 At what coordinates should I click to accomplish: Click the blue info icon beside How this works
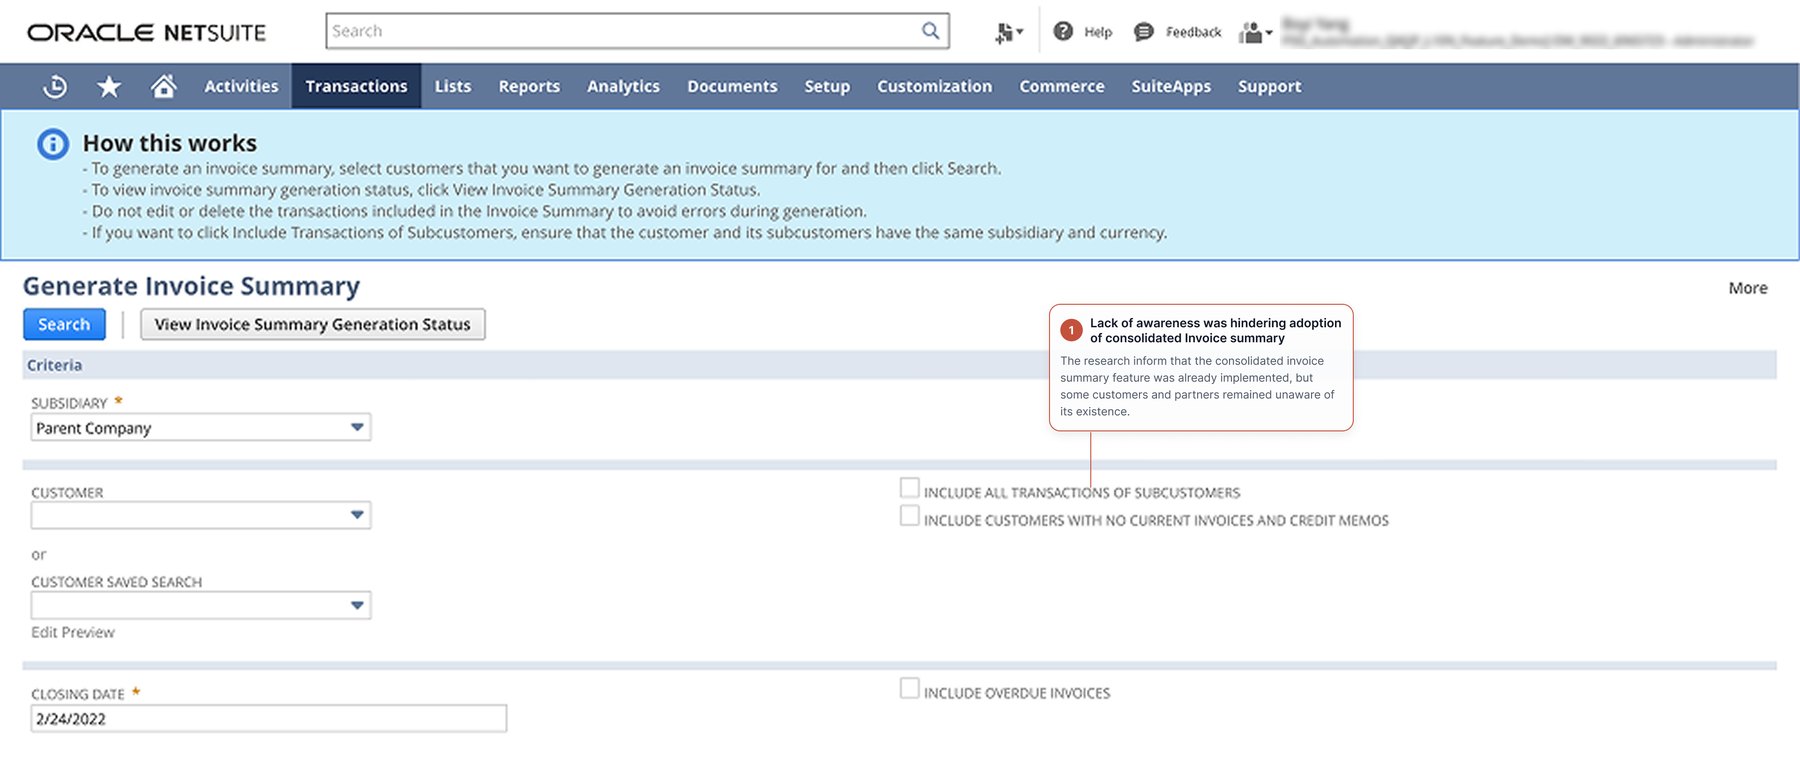(x=53, y=144)
